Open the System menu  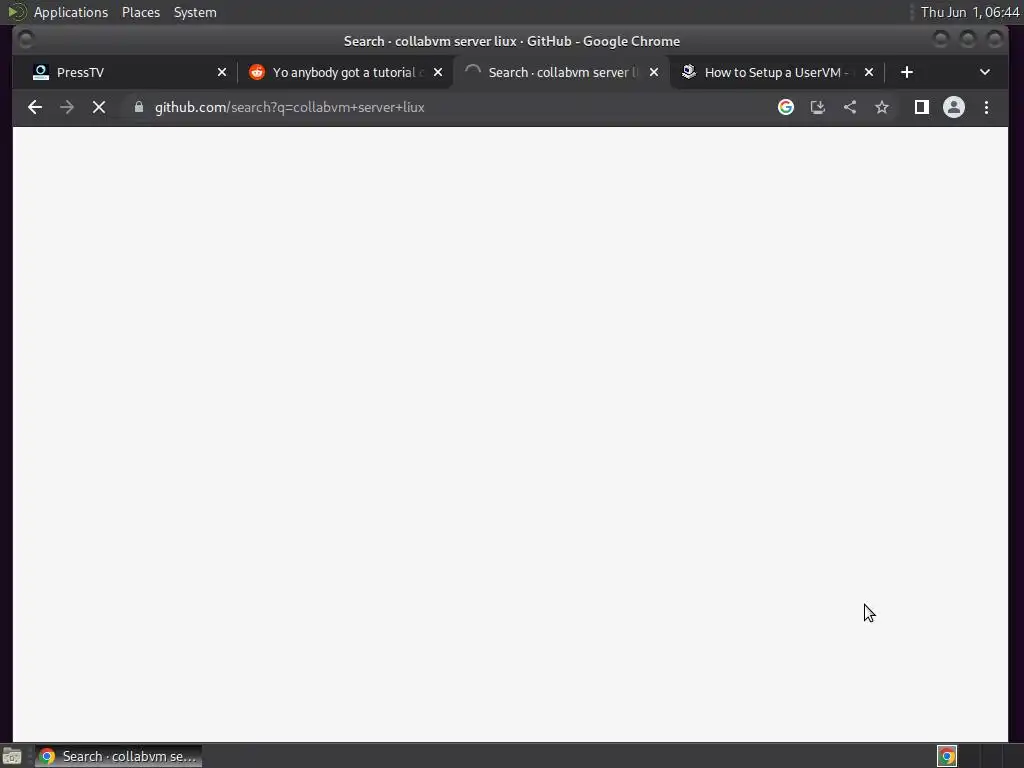click(x=195, y=12)
